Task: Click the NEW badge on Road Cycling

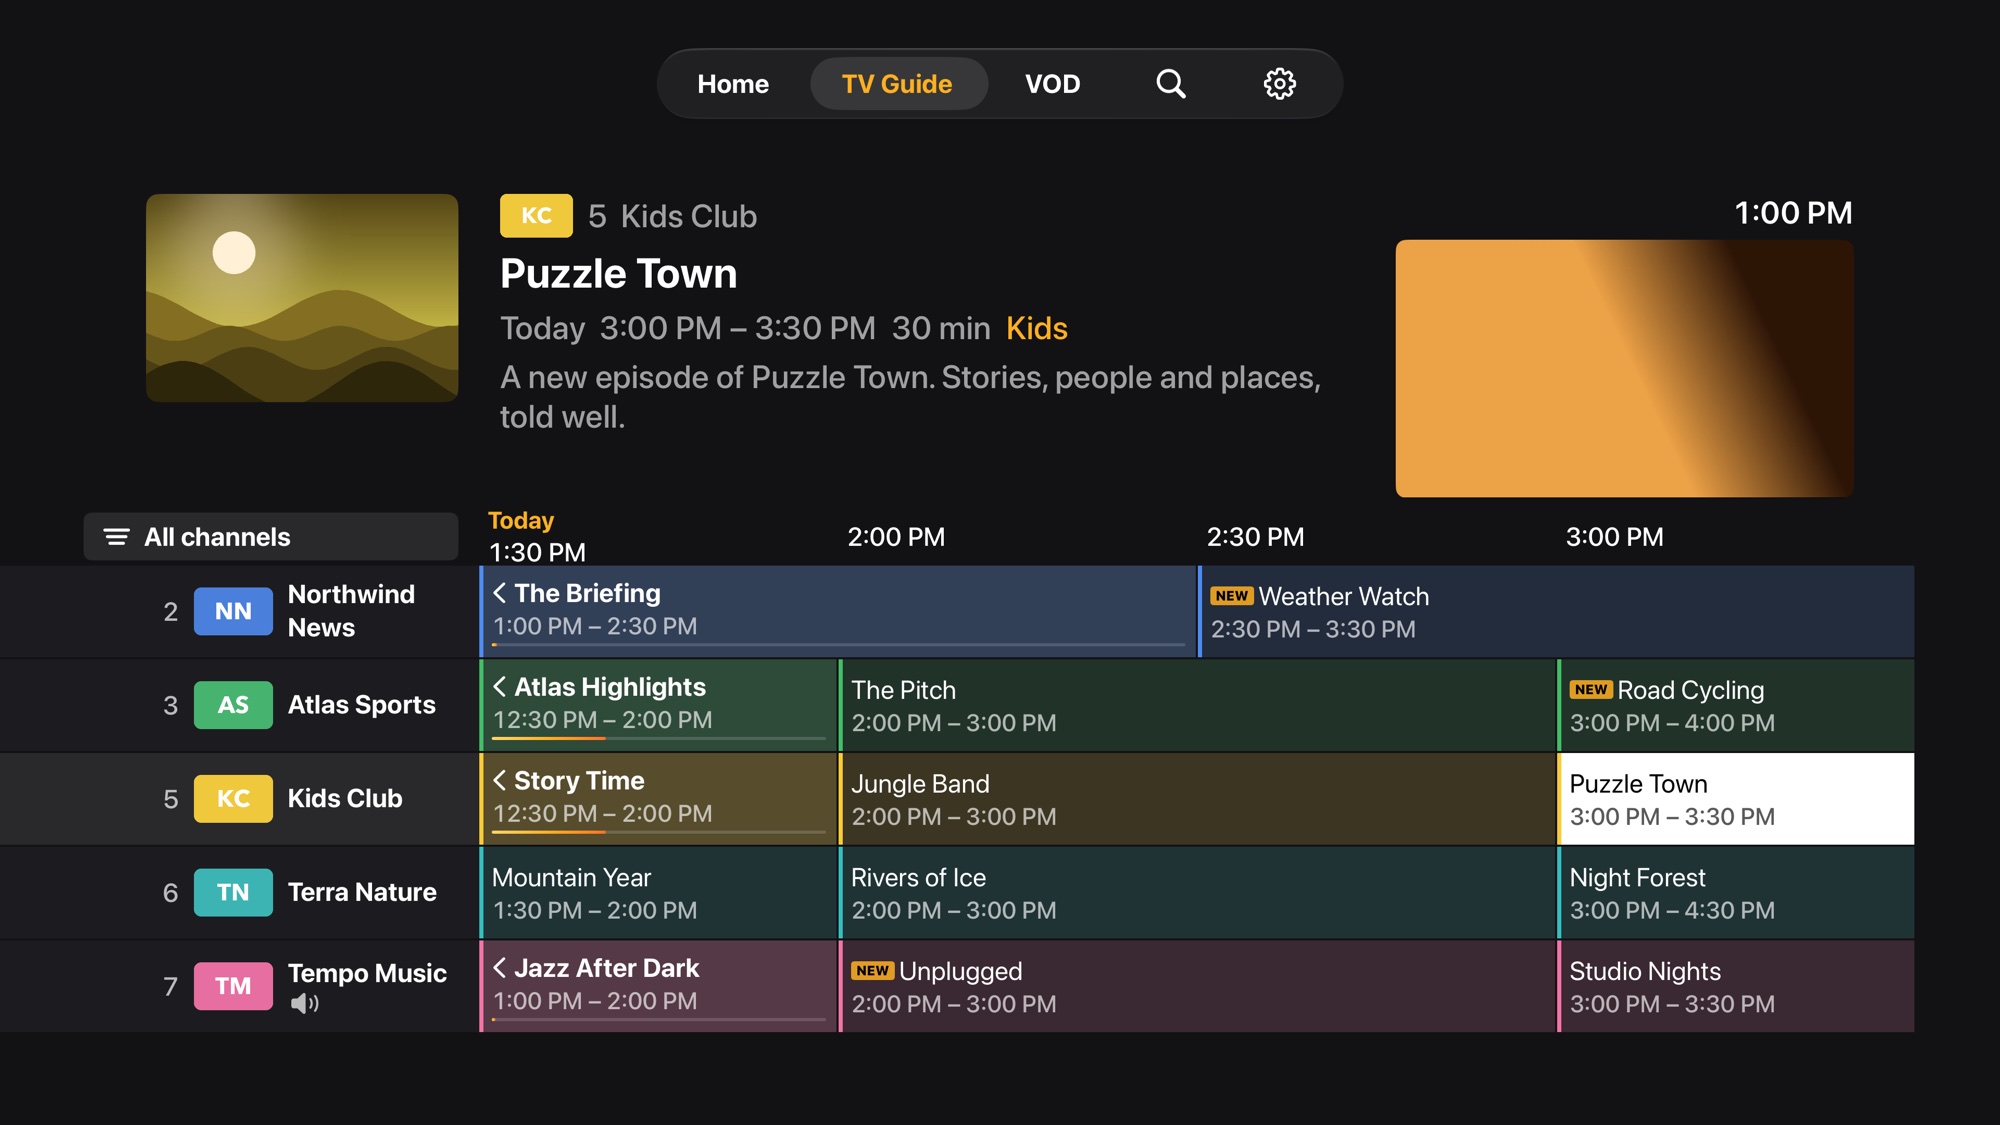Action: 1591,690
